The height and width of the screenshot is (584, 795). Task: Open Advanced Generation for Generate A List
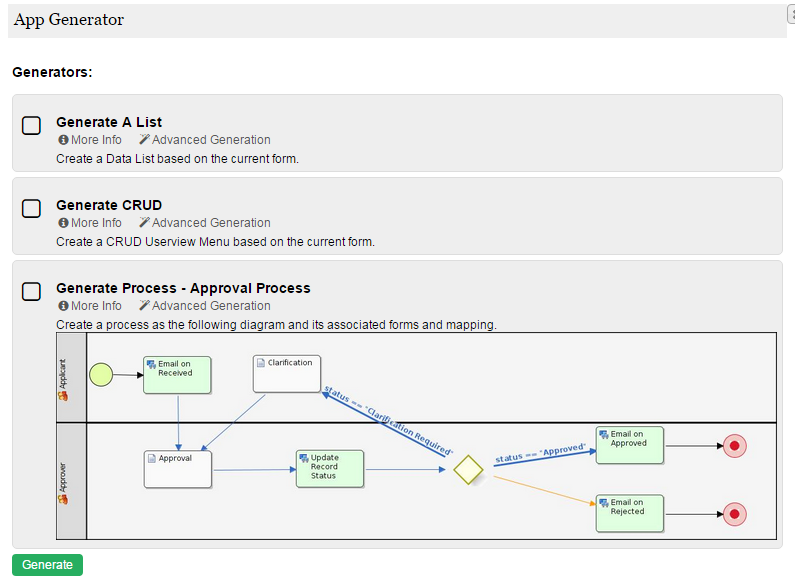205,140
